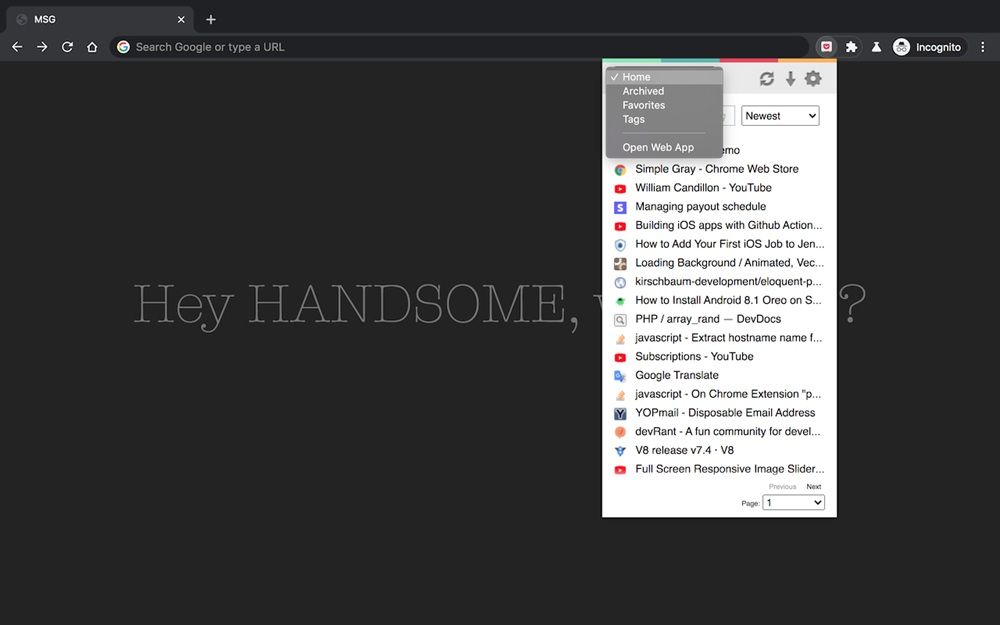
Task: Click the Chrome home icon
Action: pyautogui.click(x=91, y=46)
